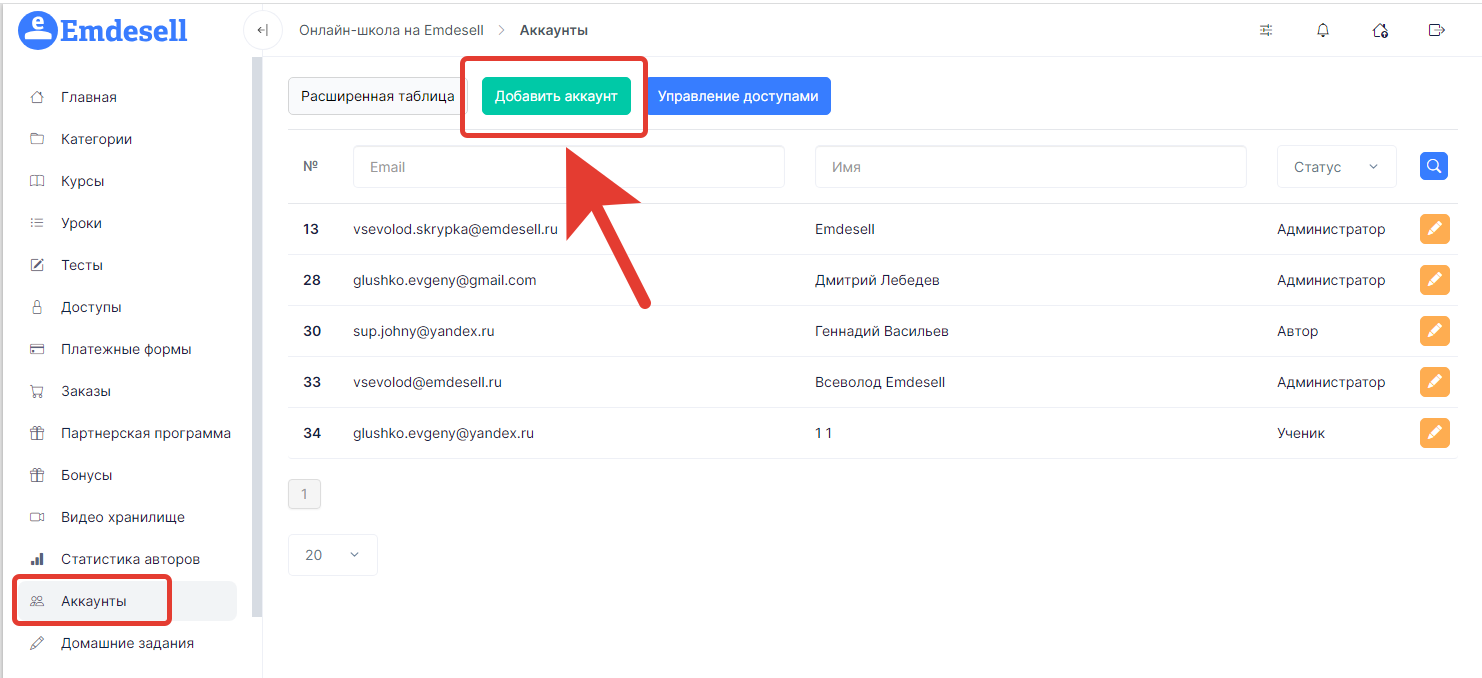Click the home settings icon in header
The image size is (1482, 678).
(x=1380, y=30)
